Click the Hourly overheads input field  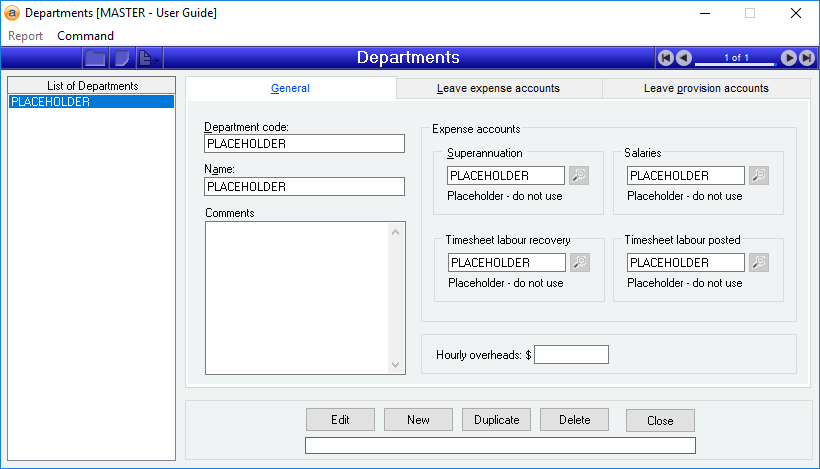[571, 355]
